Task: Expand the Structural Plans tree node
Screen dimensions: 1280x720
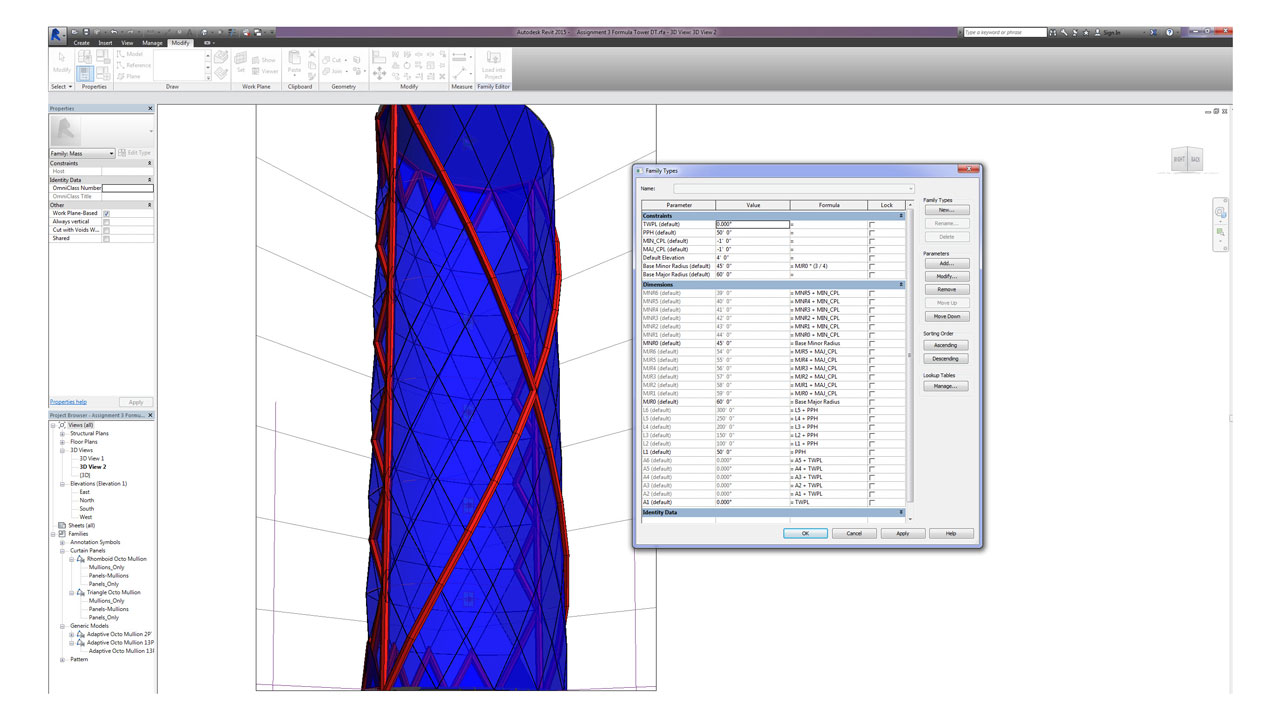Action: click(x=62, y=434)
